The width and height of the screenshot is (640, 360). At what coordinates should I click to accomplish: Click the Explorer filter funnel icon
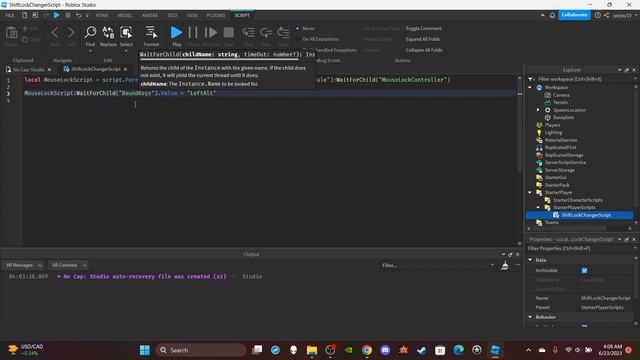click(x=531, y=79)
